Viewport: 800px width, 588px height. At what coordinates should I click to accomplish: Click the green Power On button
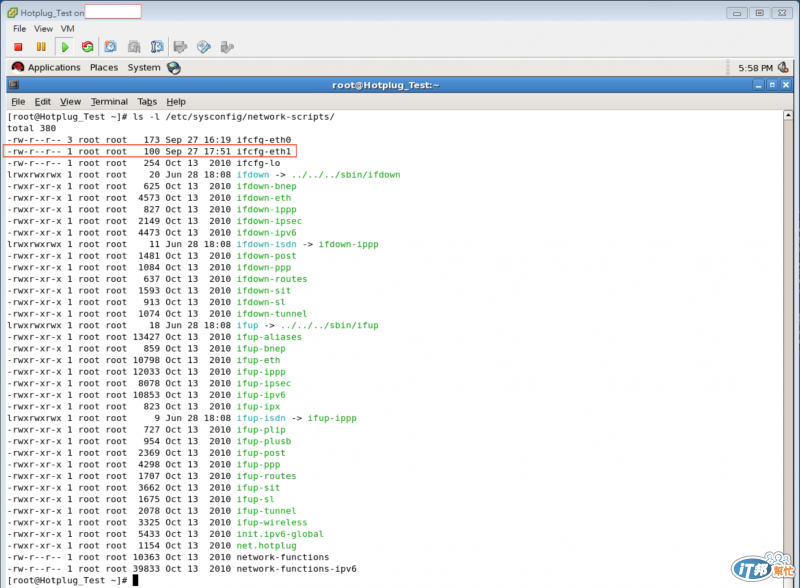(x=65, y=47)
